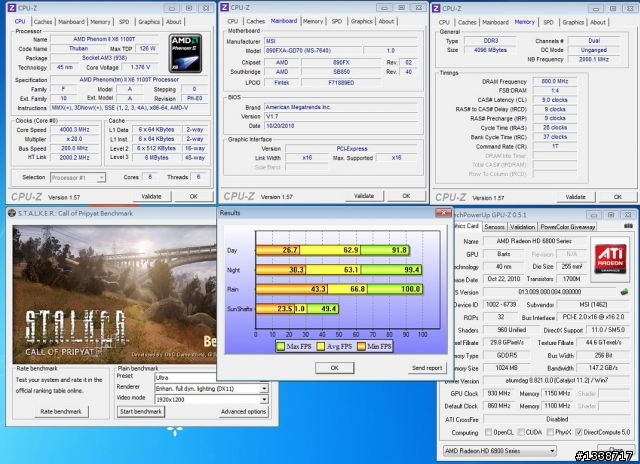Toggle the CUDA checkbox in GPU-Z
Viewport: 640px width, 464px height.
[x=521, y=432]
